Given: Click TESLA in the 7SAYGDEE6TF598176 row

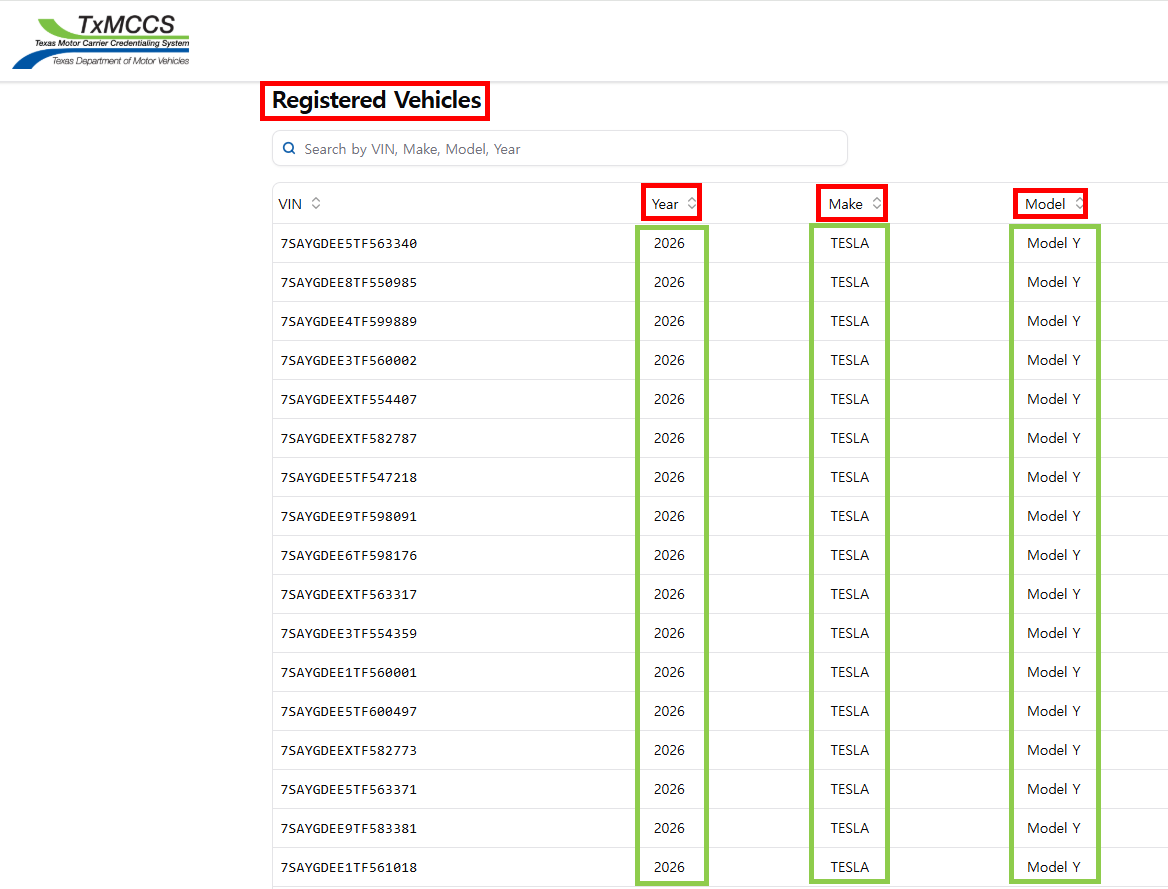Looking at the screenshot, I should click(x=850, y=555).
